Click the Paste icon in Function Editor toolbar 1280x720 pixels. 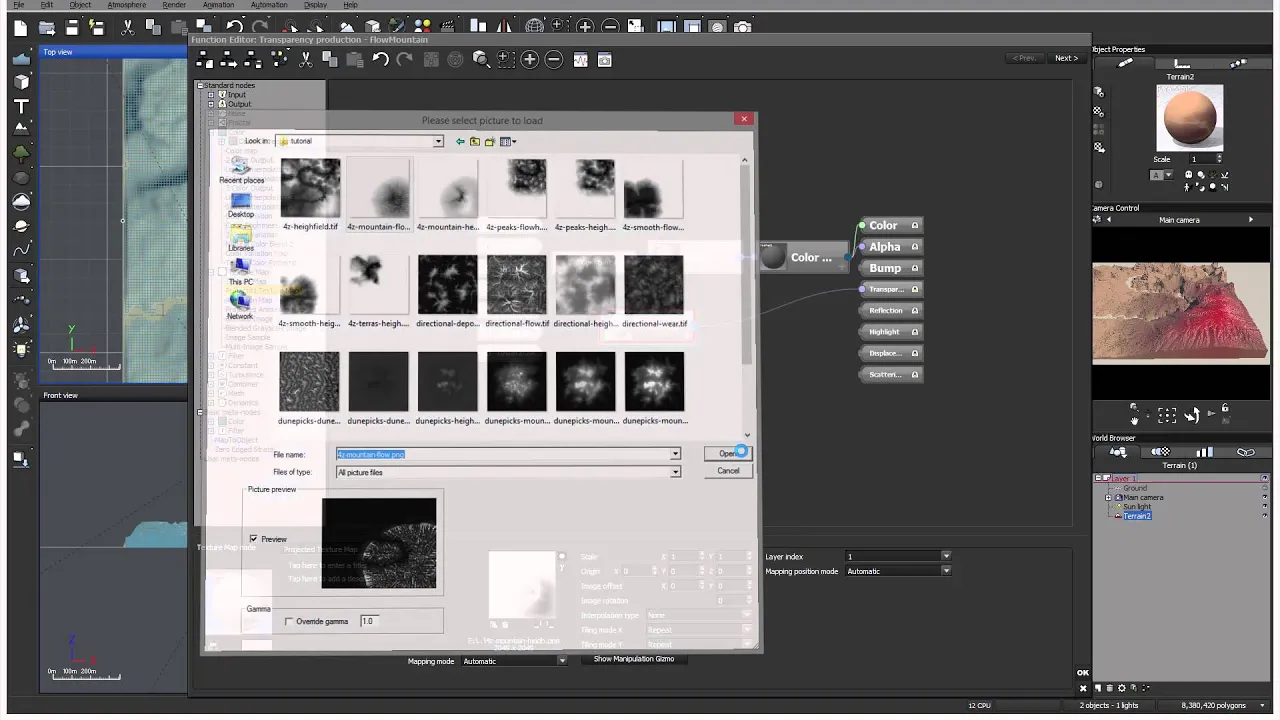(x=354, y=60)
